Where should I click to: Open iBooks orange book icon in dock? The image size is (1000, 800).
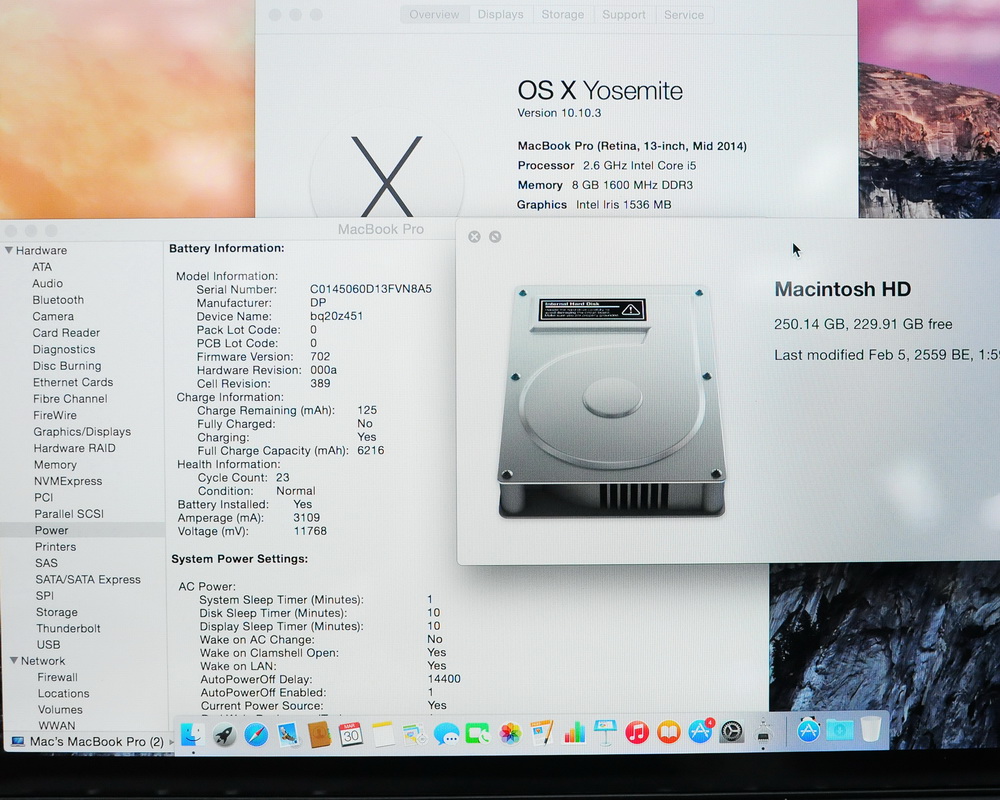click(x=668, y=732)
